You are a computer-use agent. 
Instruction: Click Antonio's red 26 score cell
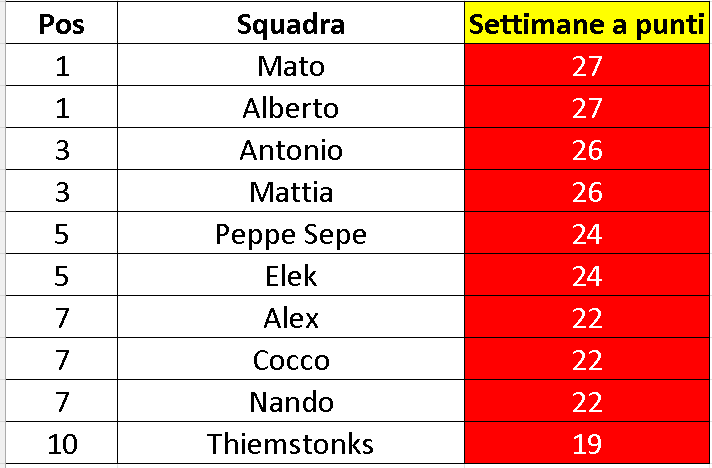[x=588, y=150]
